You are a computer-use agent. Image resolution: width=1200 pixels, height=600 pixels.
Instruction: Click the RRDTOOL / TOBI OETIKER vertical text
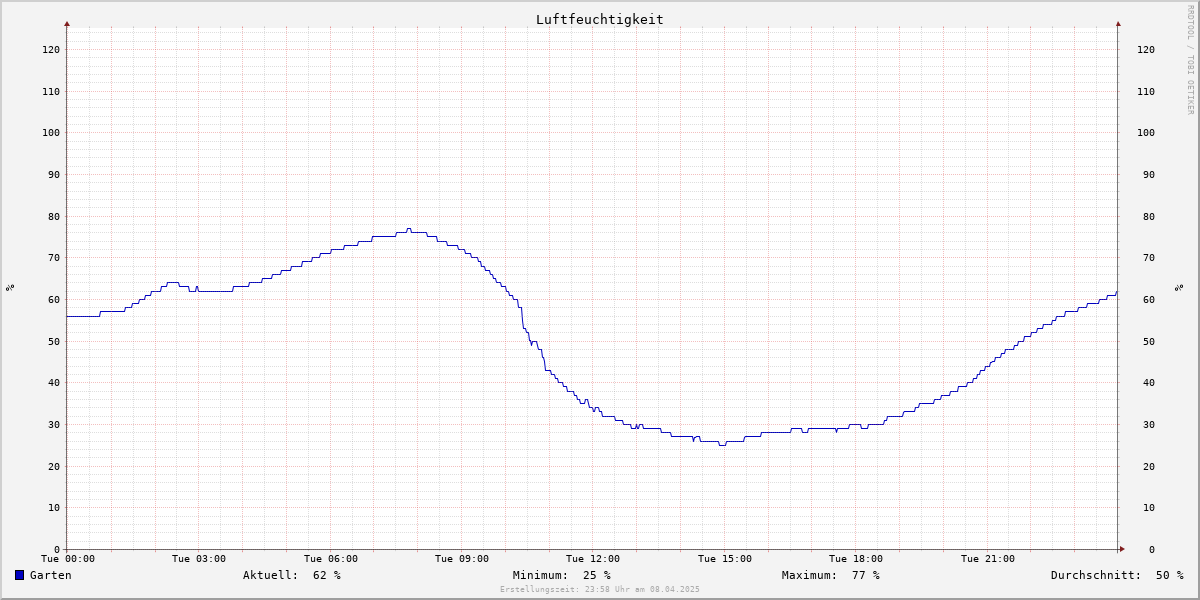(1190, 59)
